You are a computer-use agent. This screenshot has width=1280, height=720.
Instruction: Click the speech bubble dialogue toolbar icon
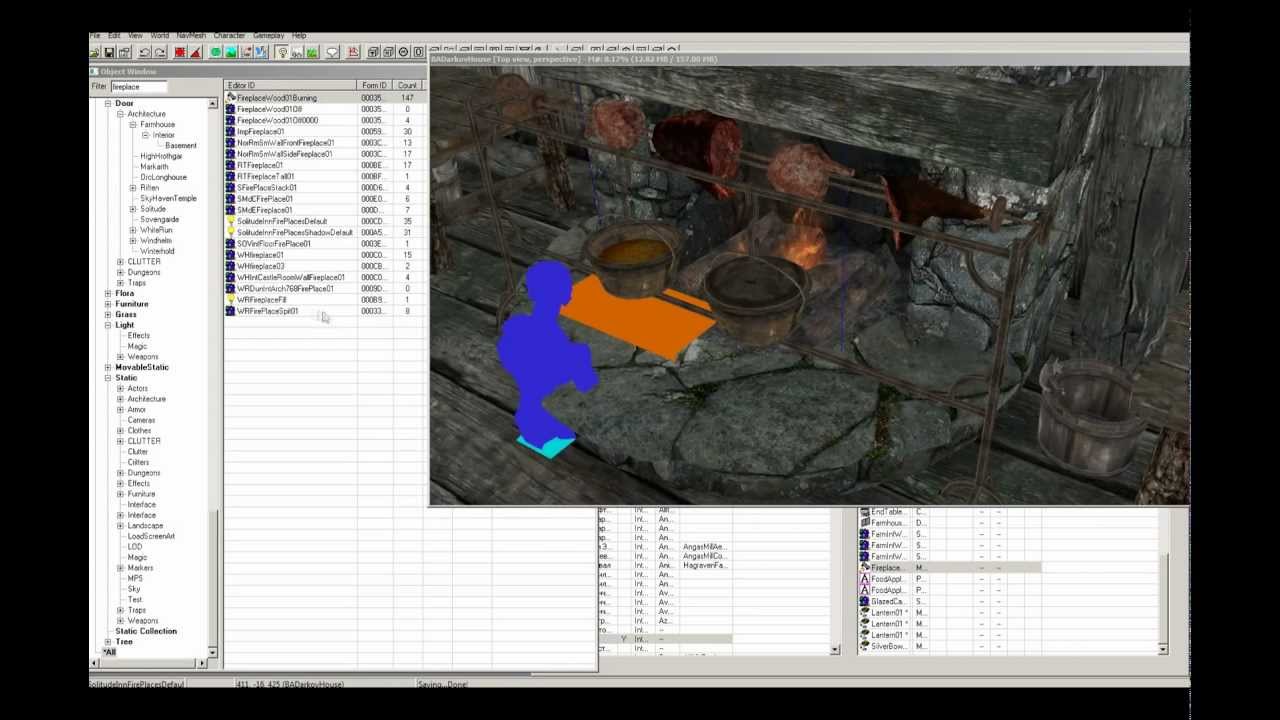tap(332, 52)
